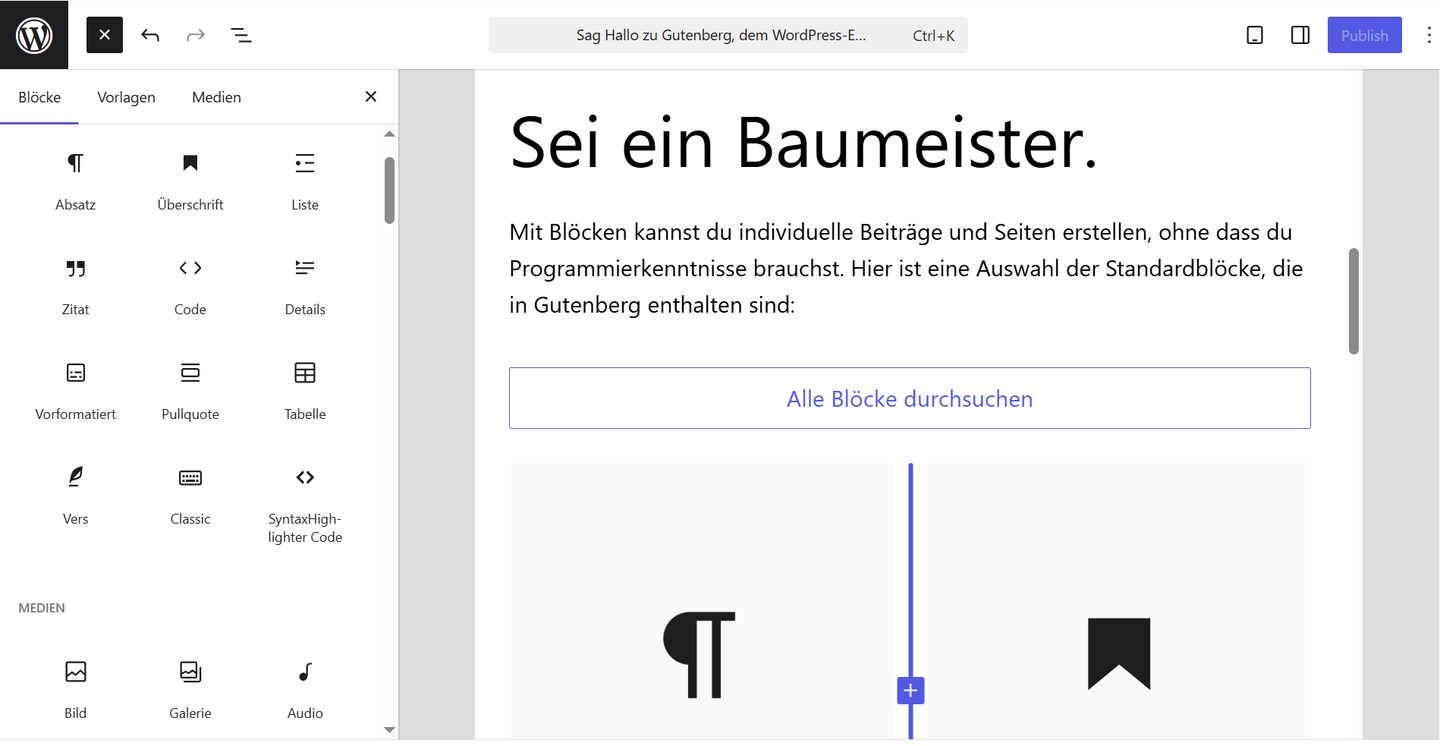Switch to the Vorlagen tab
This screenshot has height=746, width=1440.
click(126, 97)
